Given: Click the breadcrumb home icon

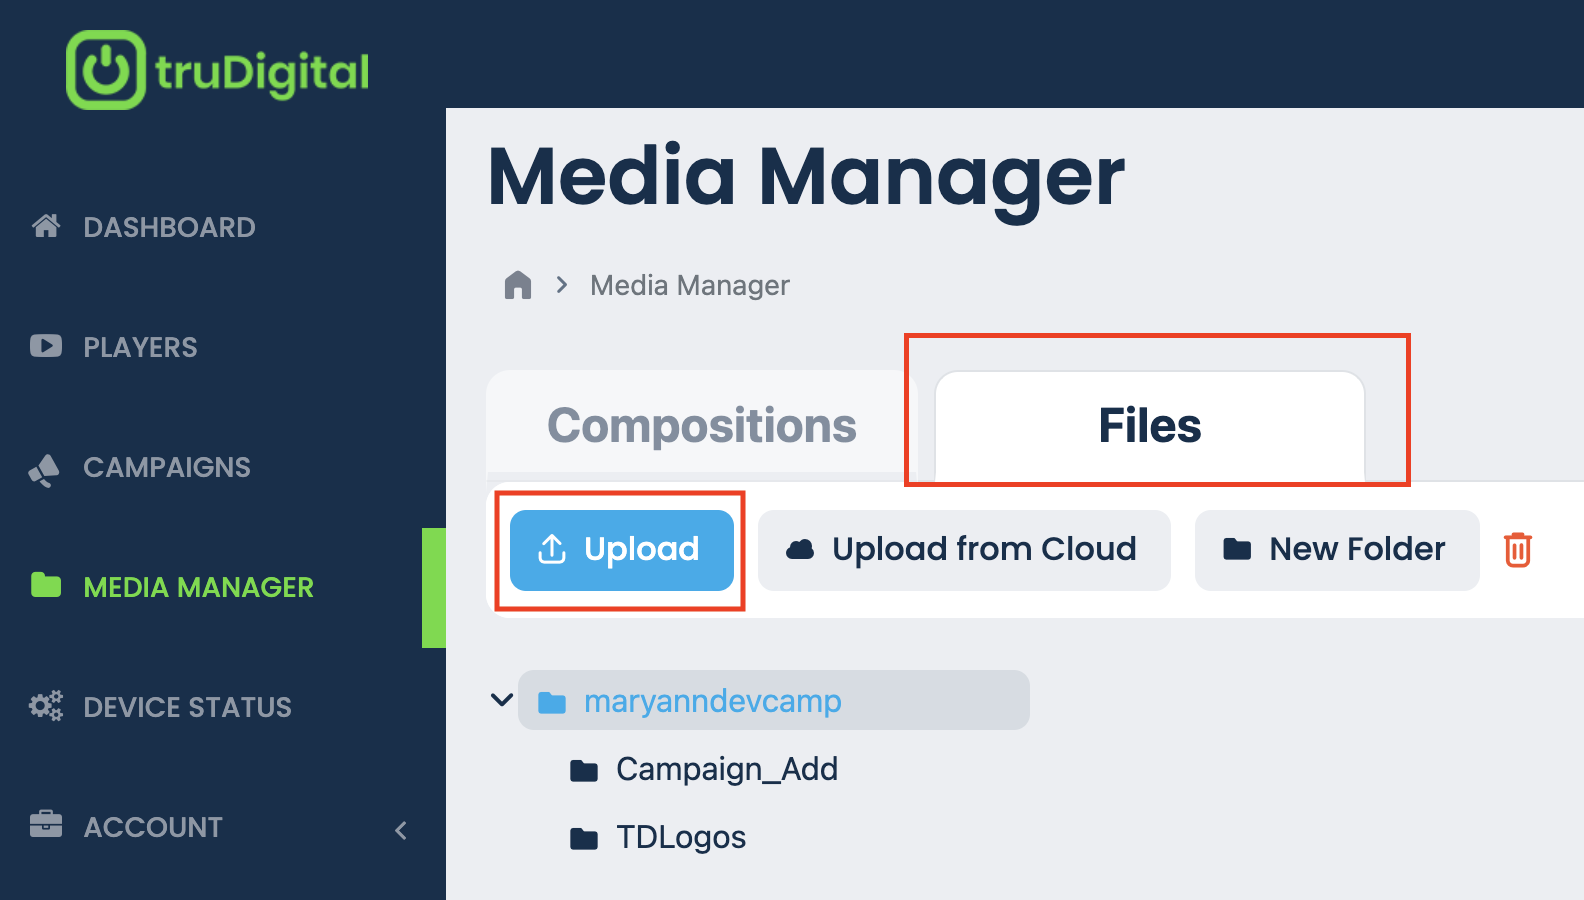Looking at the screenshot, I should [x=518, y=285].
